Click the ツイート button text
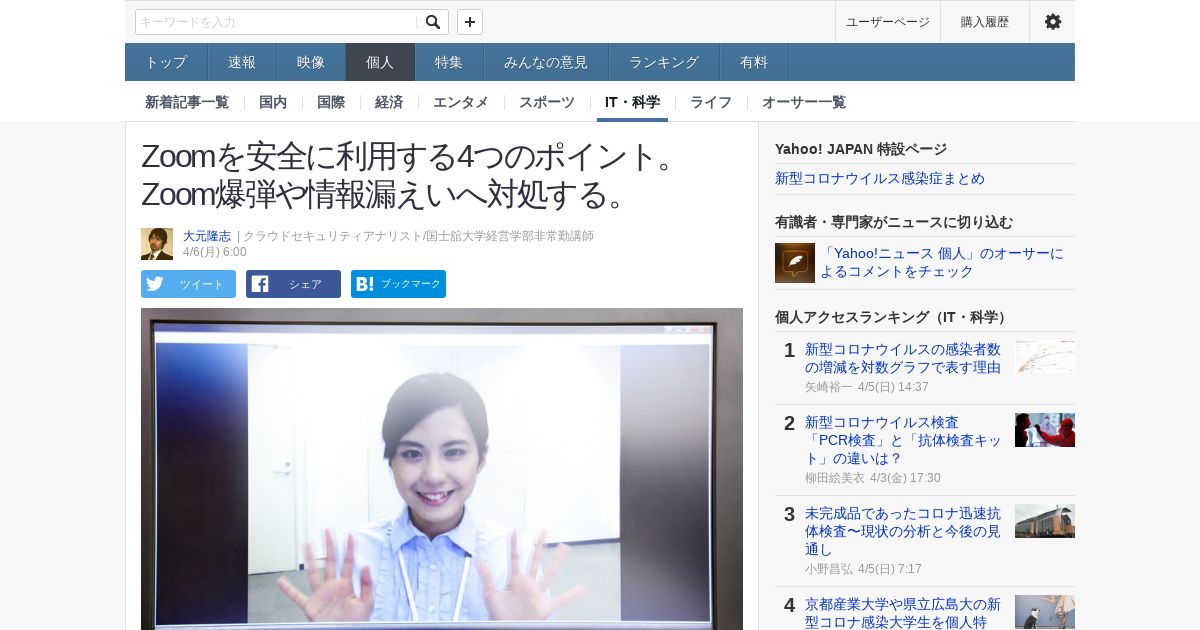 click(x=202, y=284)
